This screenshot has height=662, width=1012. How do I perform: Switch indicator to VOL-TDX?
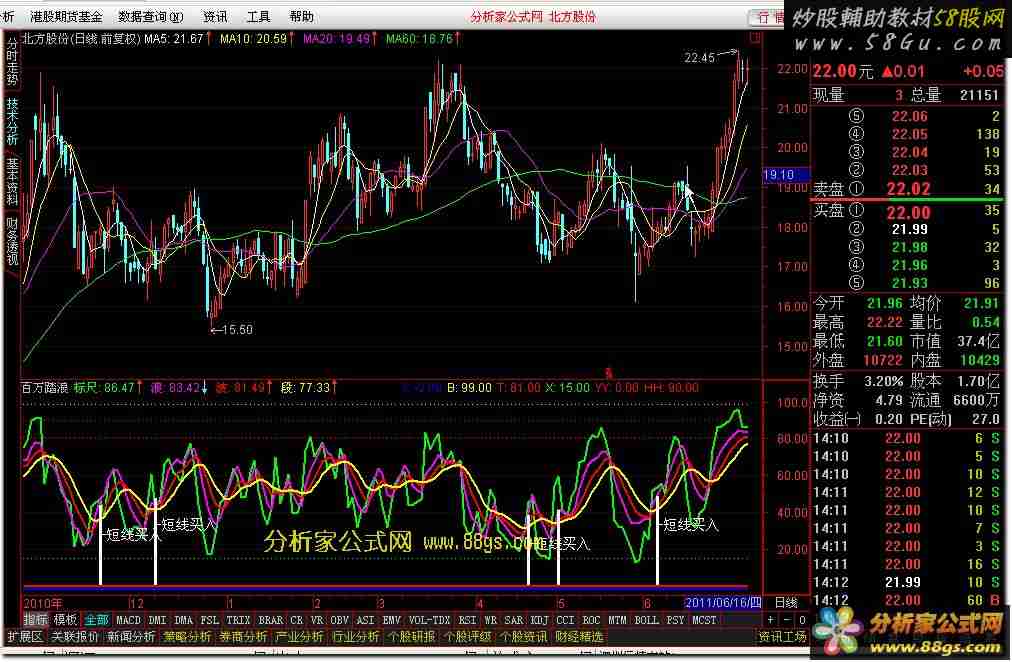tap(430, 620)
